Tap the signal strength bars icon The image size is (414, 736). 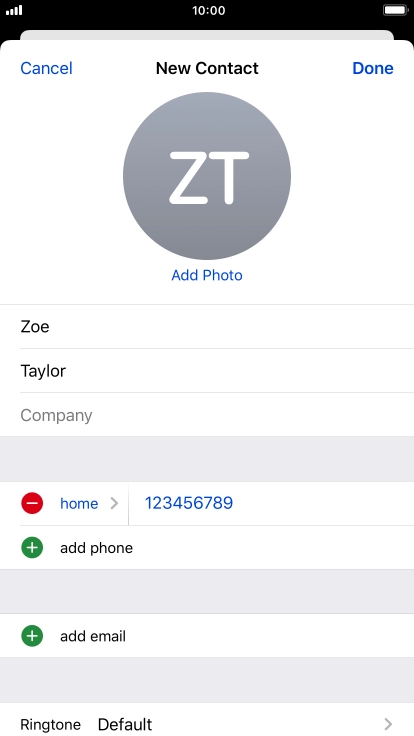pos(14,10)
